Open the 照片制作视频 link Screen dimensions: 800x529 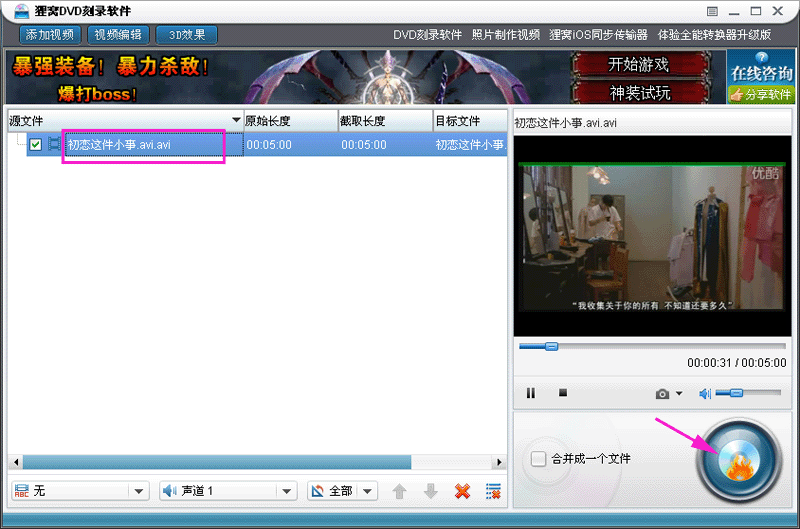[506, 35]
